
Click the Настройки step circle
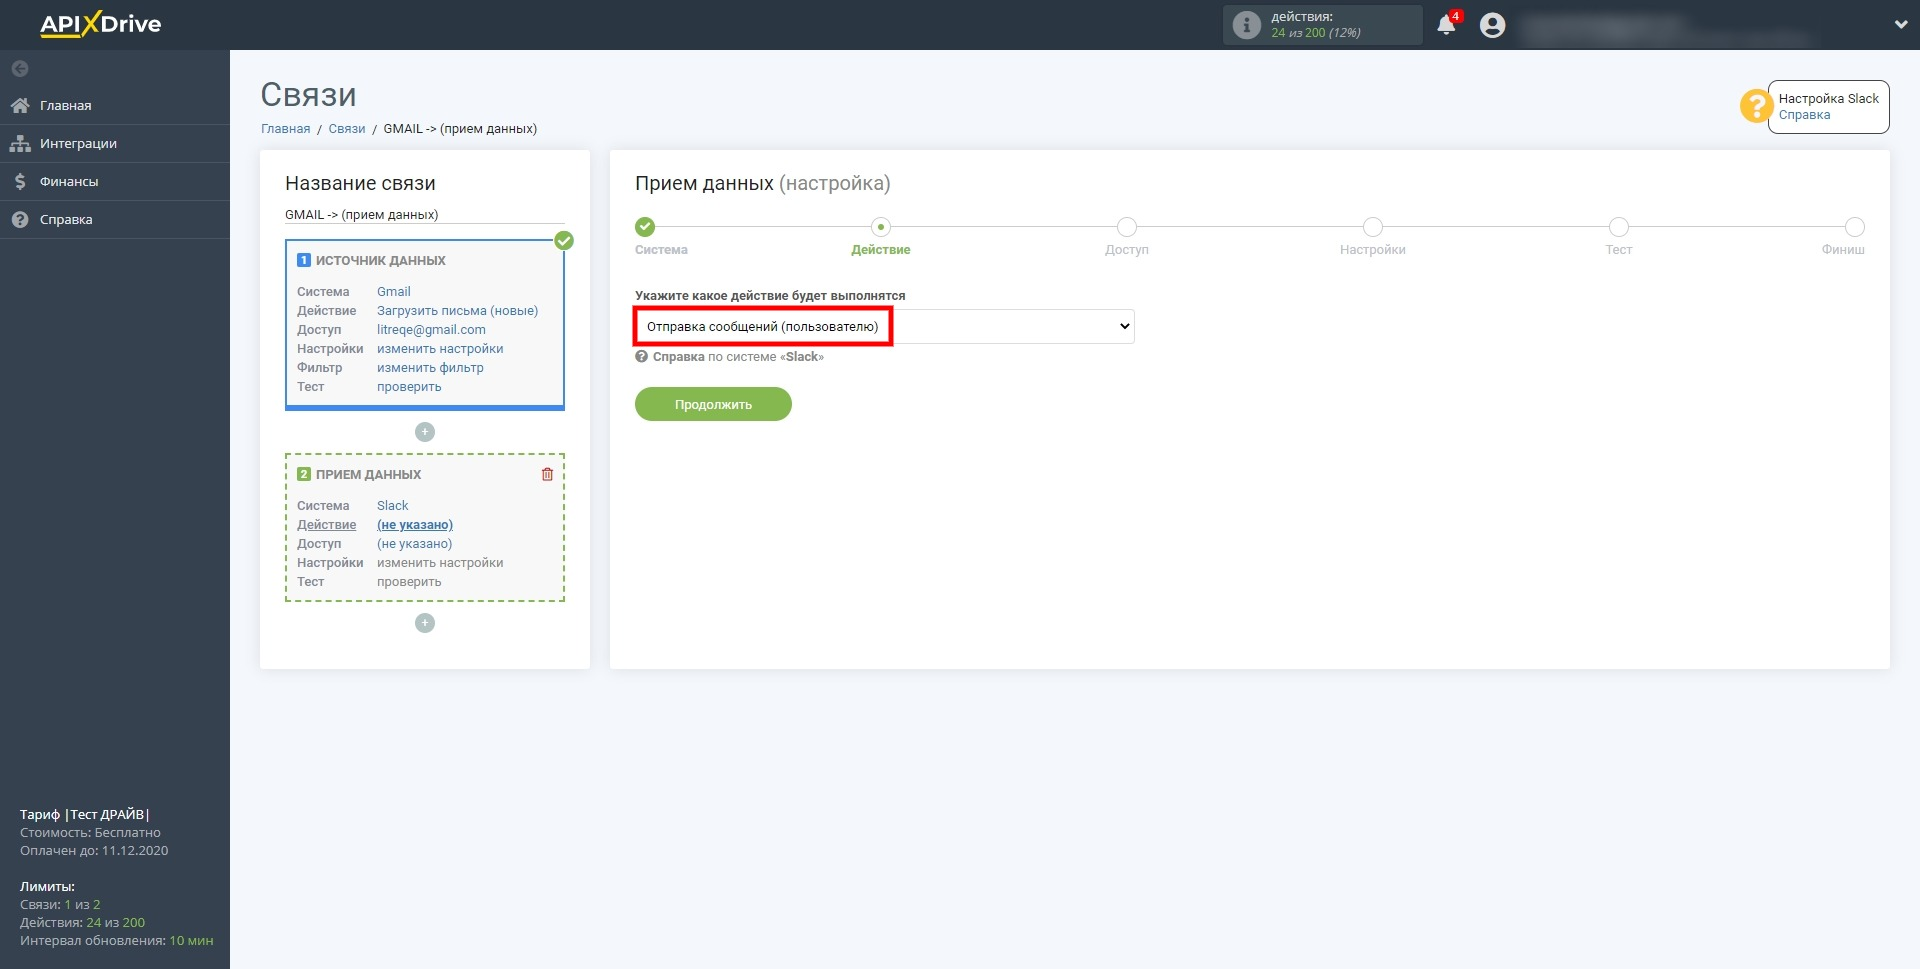pos(1373,227)
